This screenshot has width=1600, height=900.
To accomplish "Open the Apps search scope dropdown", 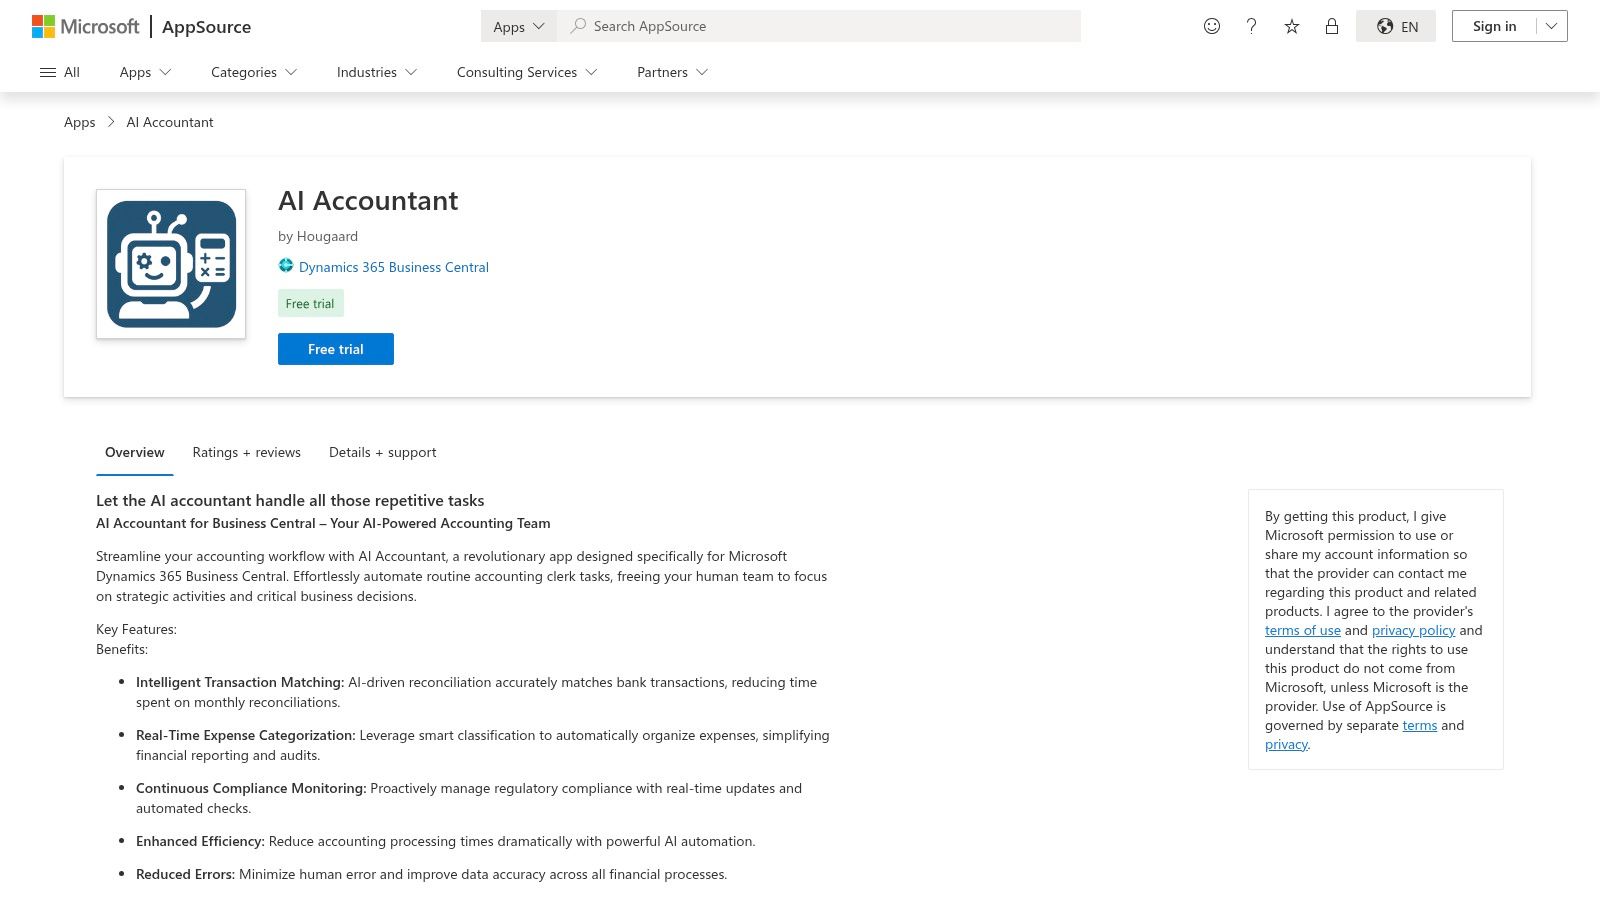I will 518,26.
